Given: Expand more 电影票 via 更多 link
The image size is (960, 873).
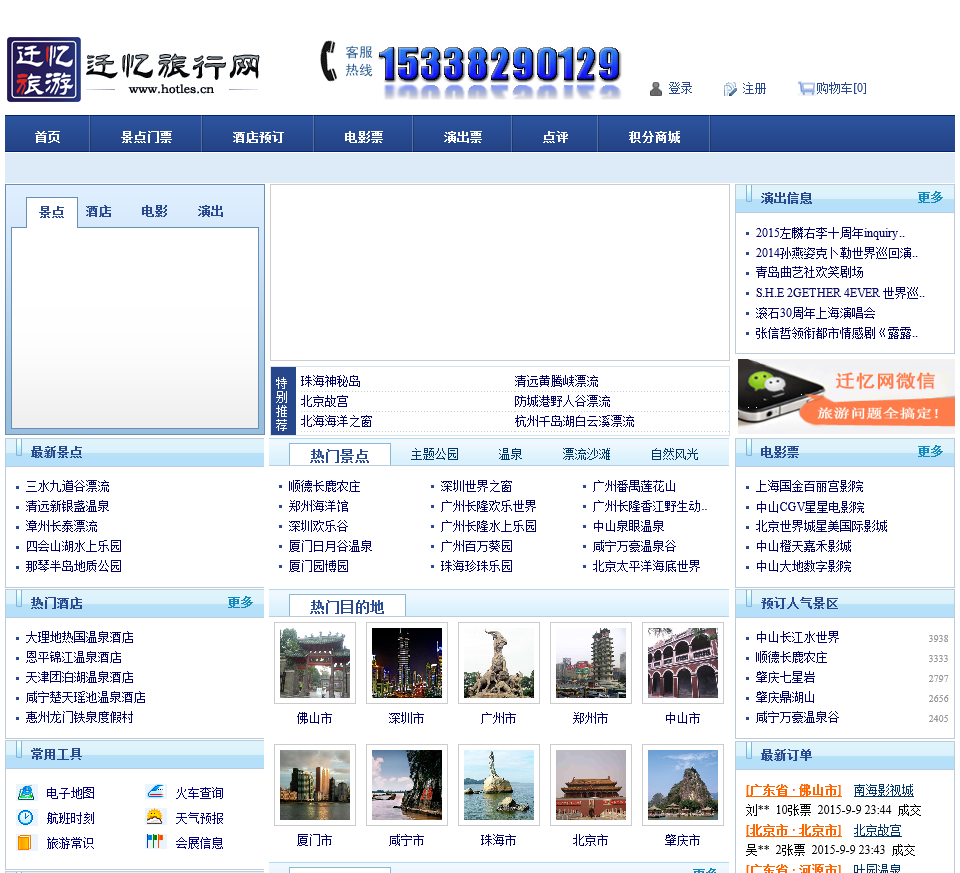Looking at the screenshot, I should (x=930, y=452).
